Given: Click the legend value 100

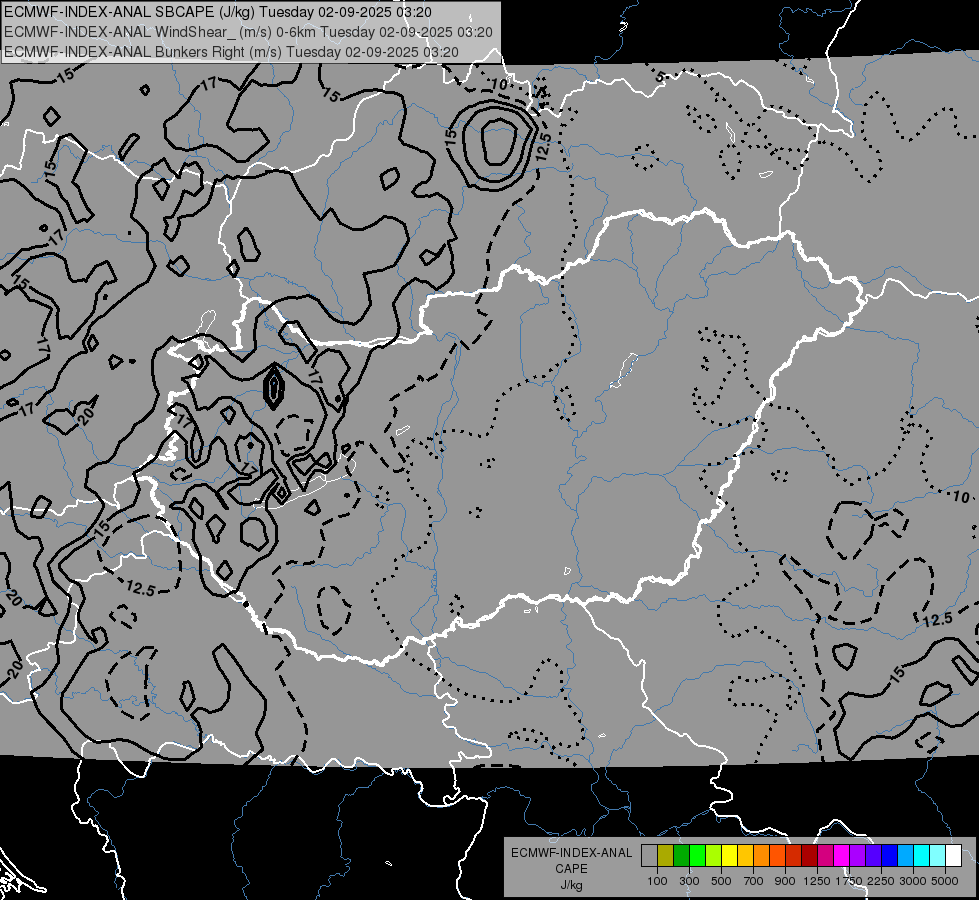Looking at the screenshot, I should [x=657, y=881].
